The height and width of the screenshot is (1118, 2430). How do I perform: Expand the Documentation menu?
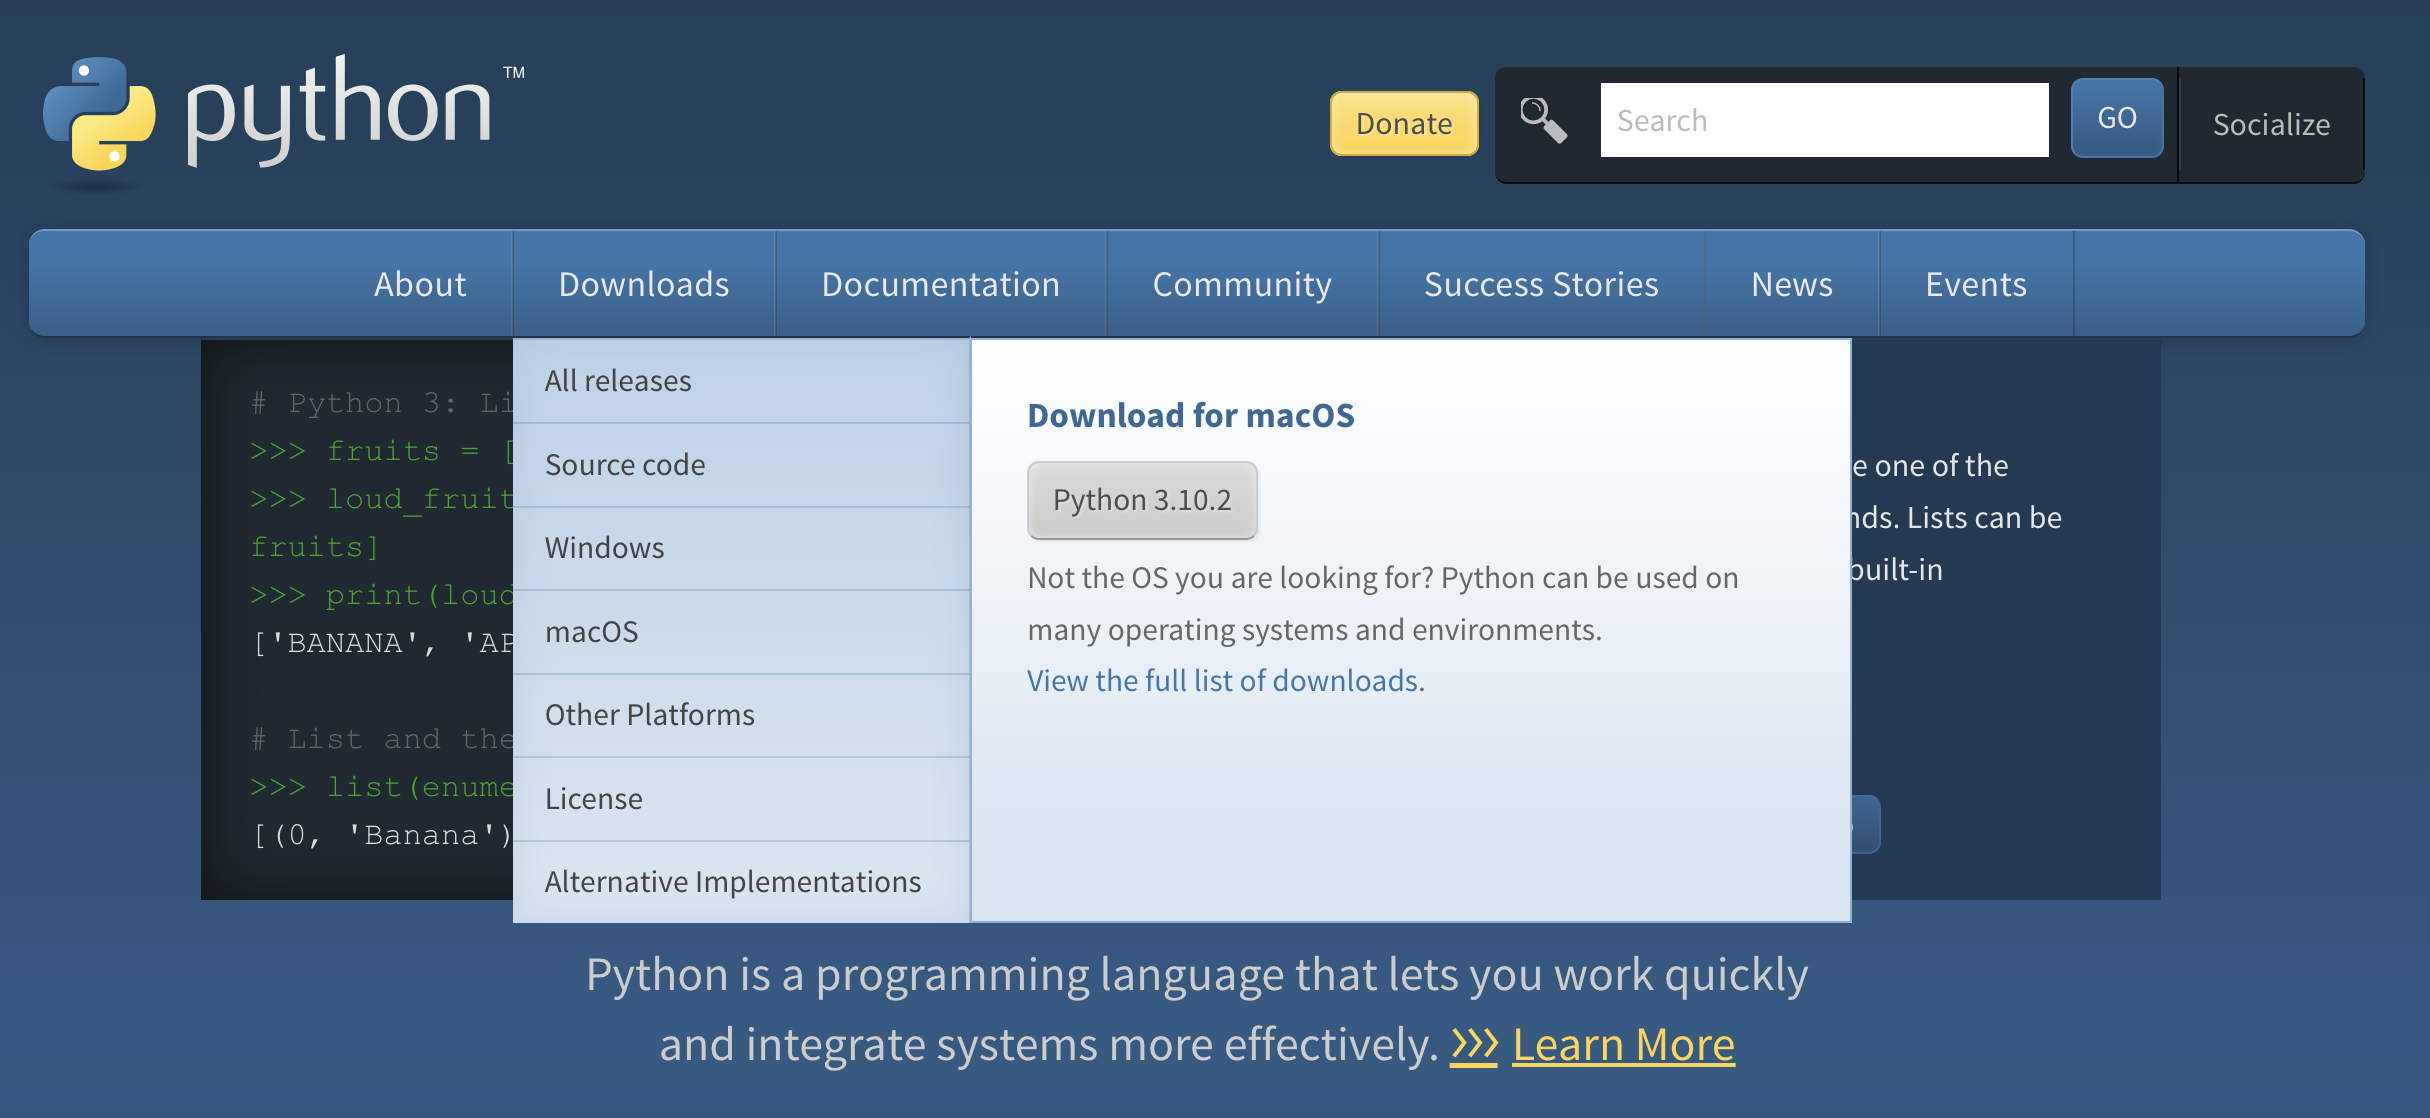coord(940,285)
